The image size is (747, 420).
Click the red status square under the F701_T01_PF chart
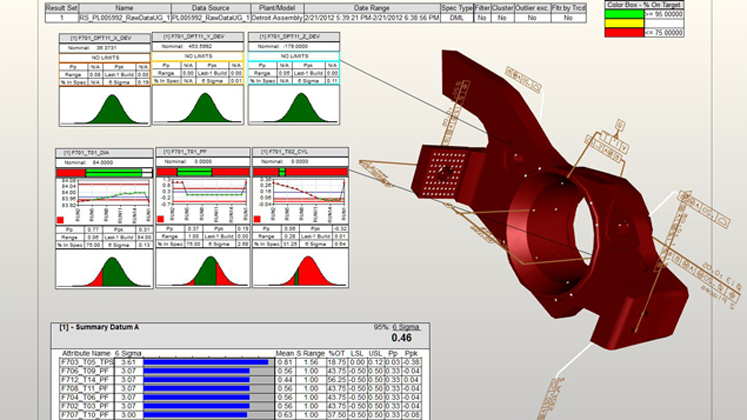pyautogui.click(x=161, y=219)
